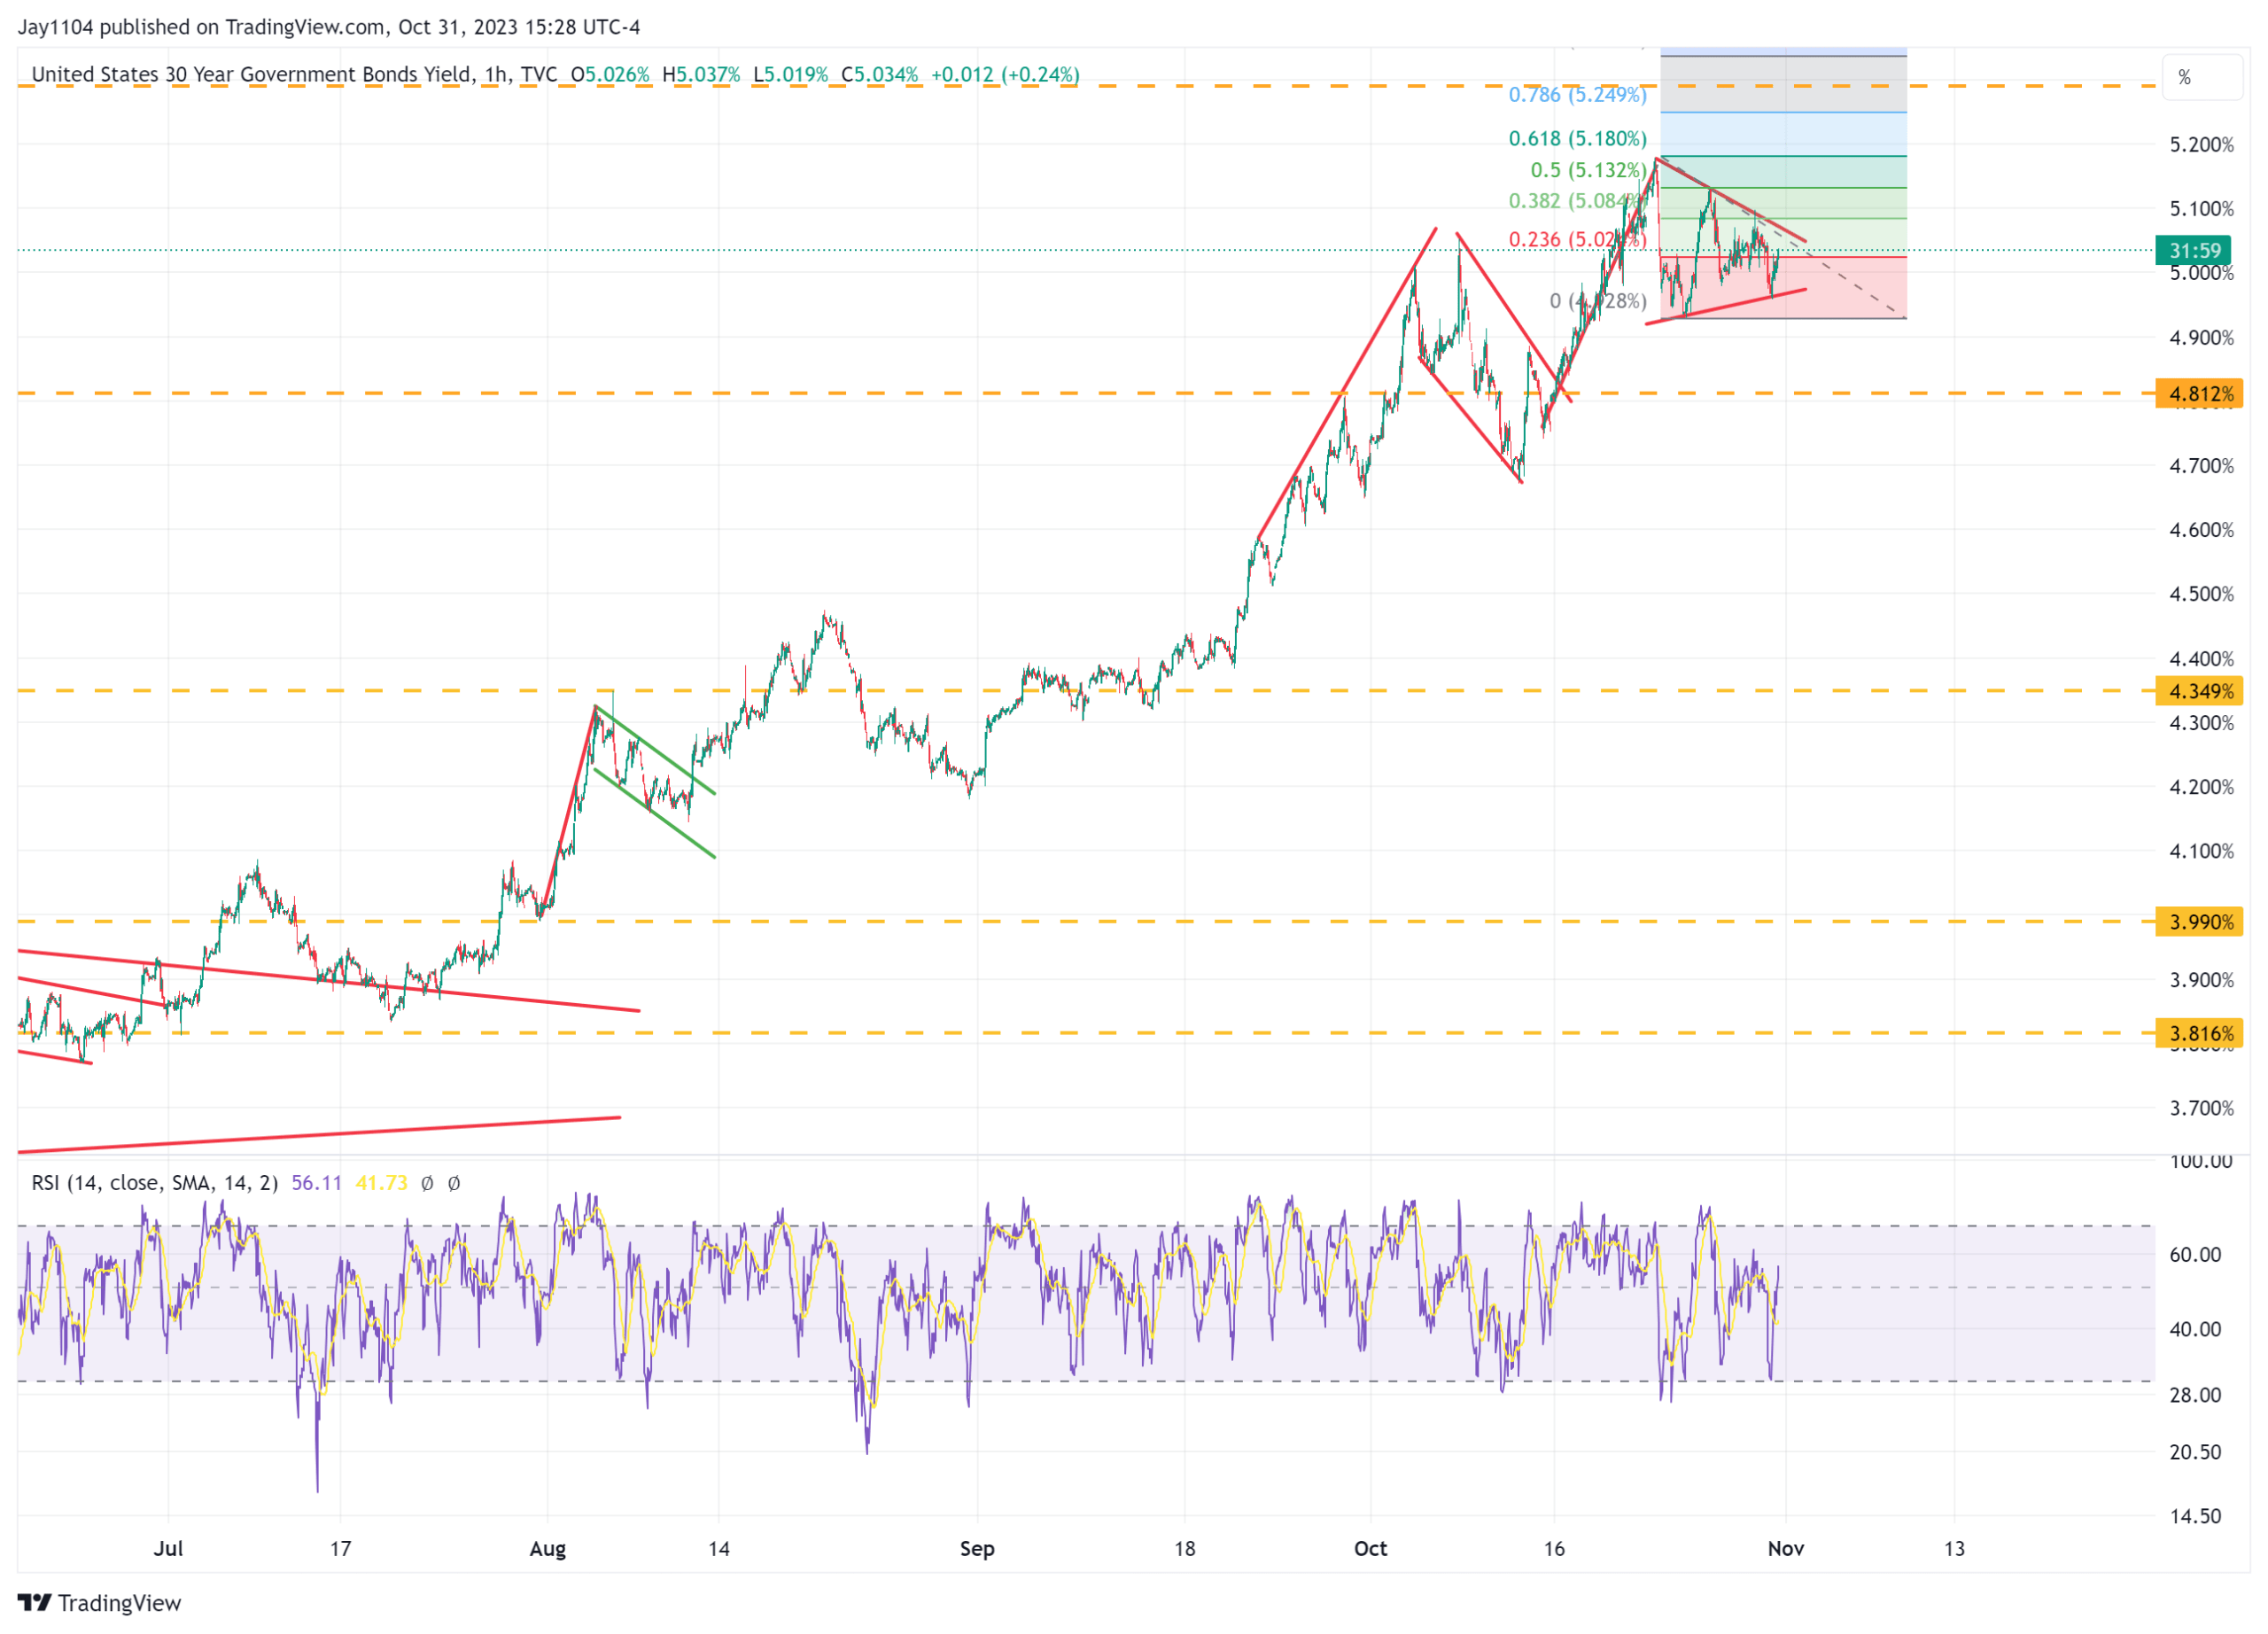Select the 4.812% price level label
Viewport: 2268px width, 1634px height.
(2199, 394)
